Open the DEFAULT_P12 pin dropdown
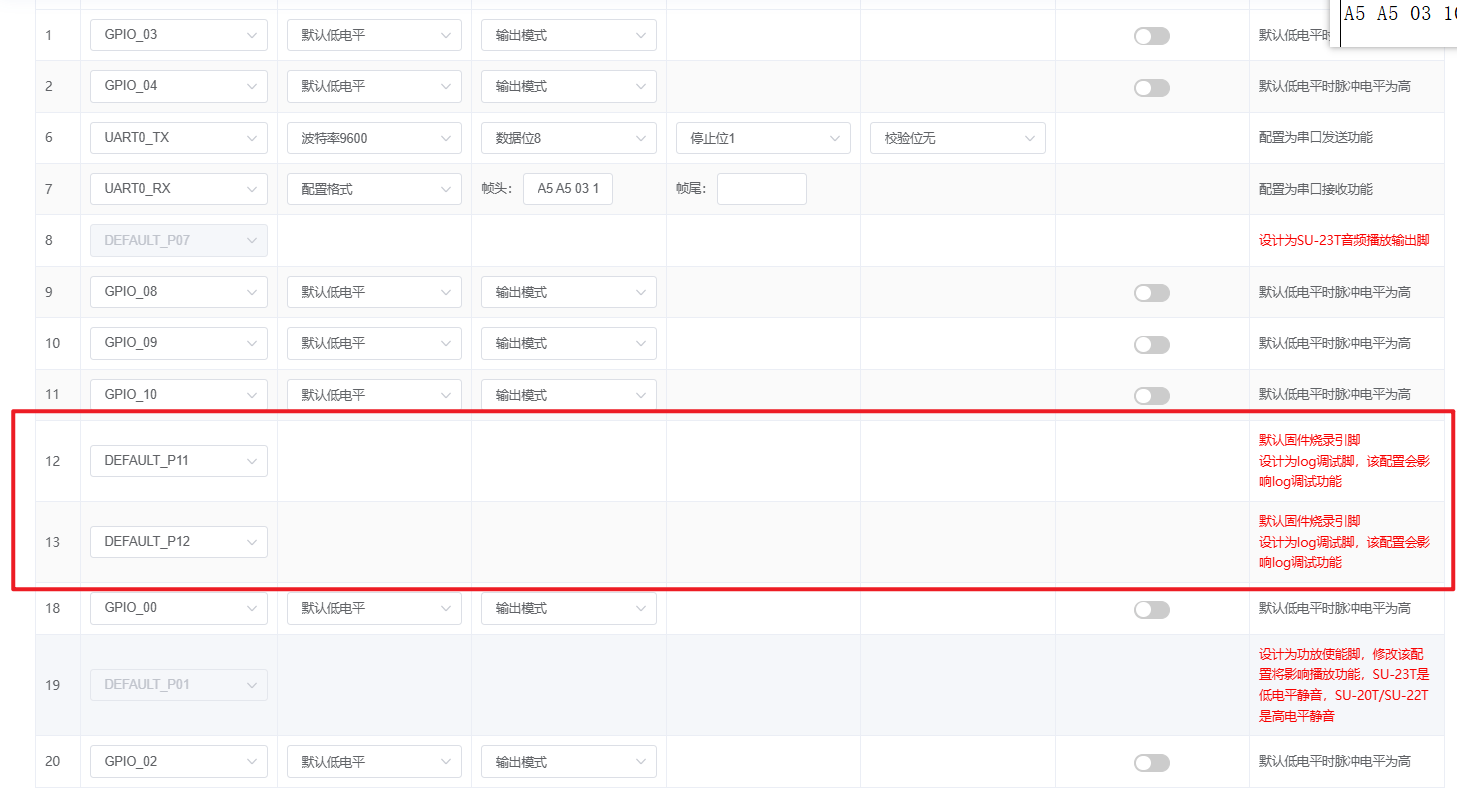The image size is (1457, 804). [x=178, y=542]
